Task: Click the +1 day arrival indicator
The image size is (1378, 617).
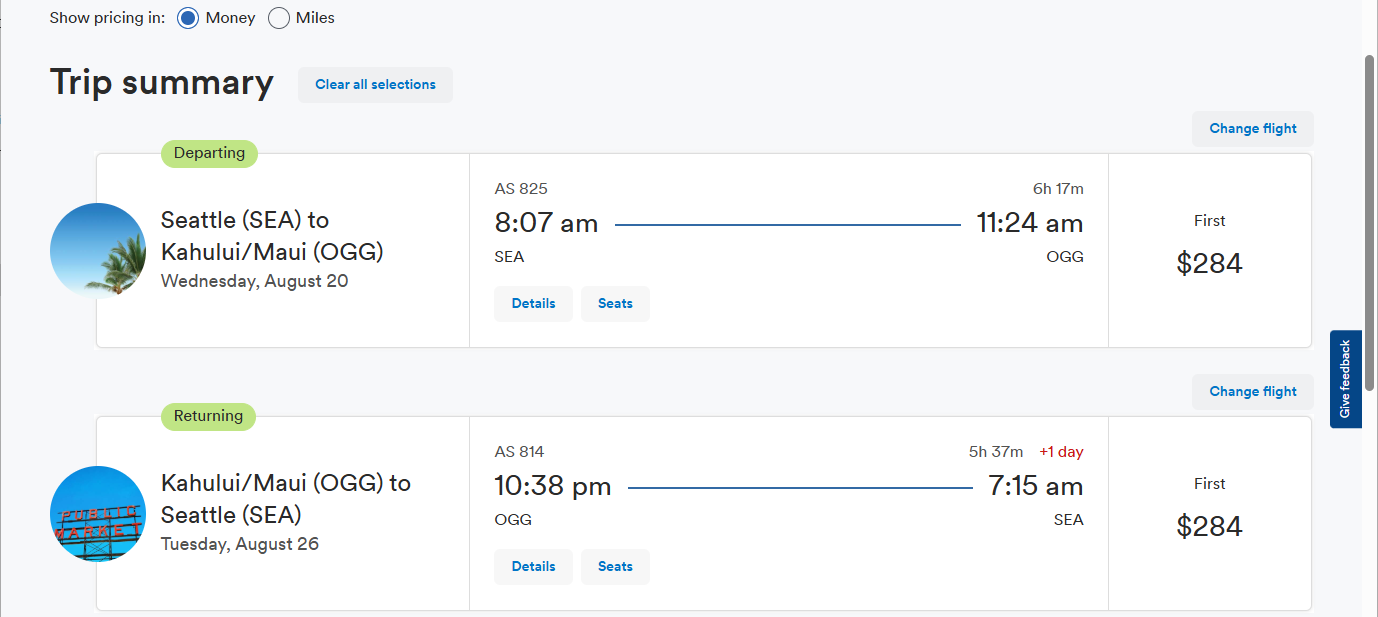Action: click(x=1061, y=452)
